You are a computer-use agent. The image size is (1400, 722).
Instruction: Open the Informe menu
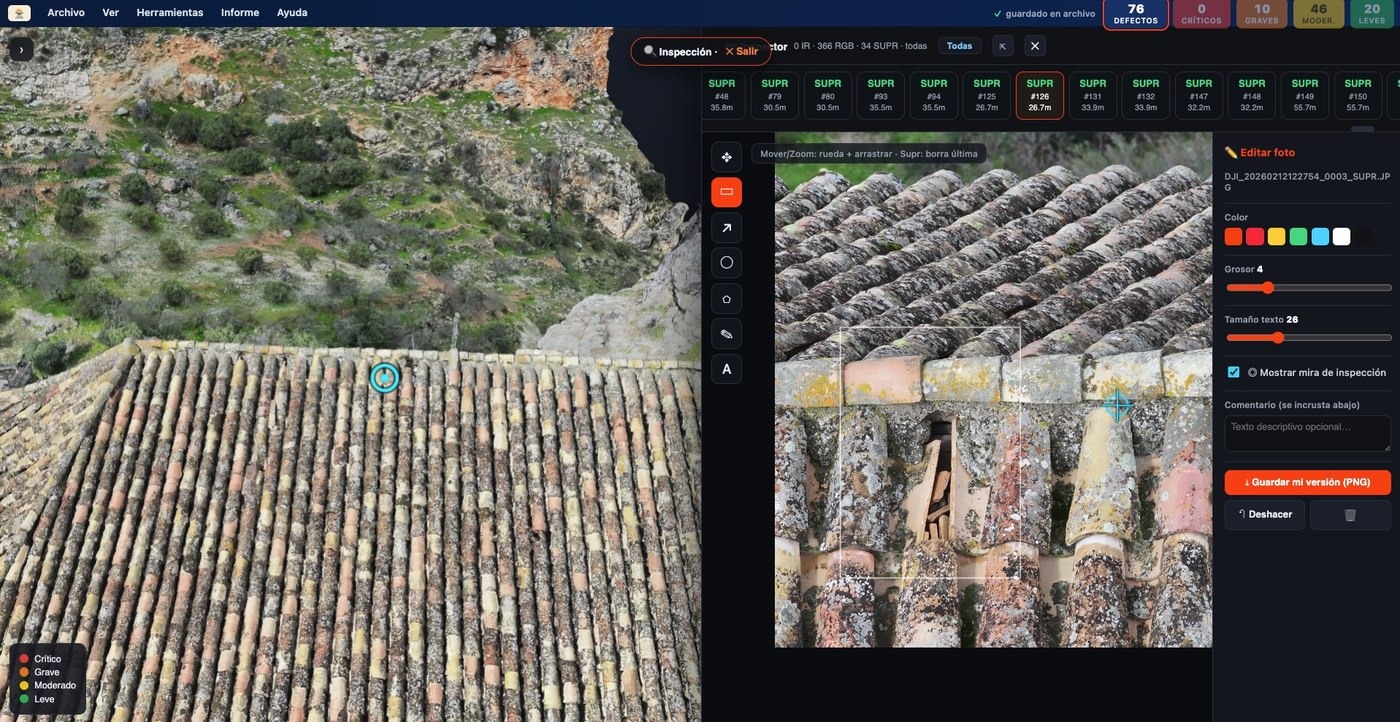click(240, 13)
